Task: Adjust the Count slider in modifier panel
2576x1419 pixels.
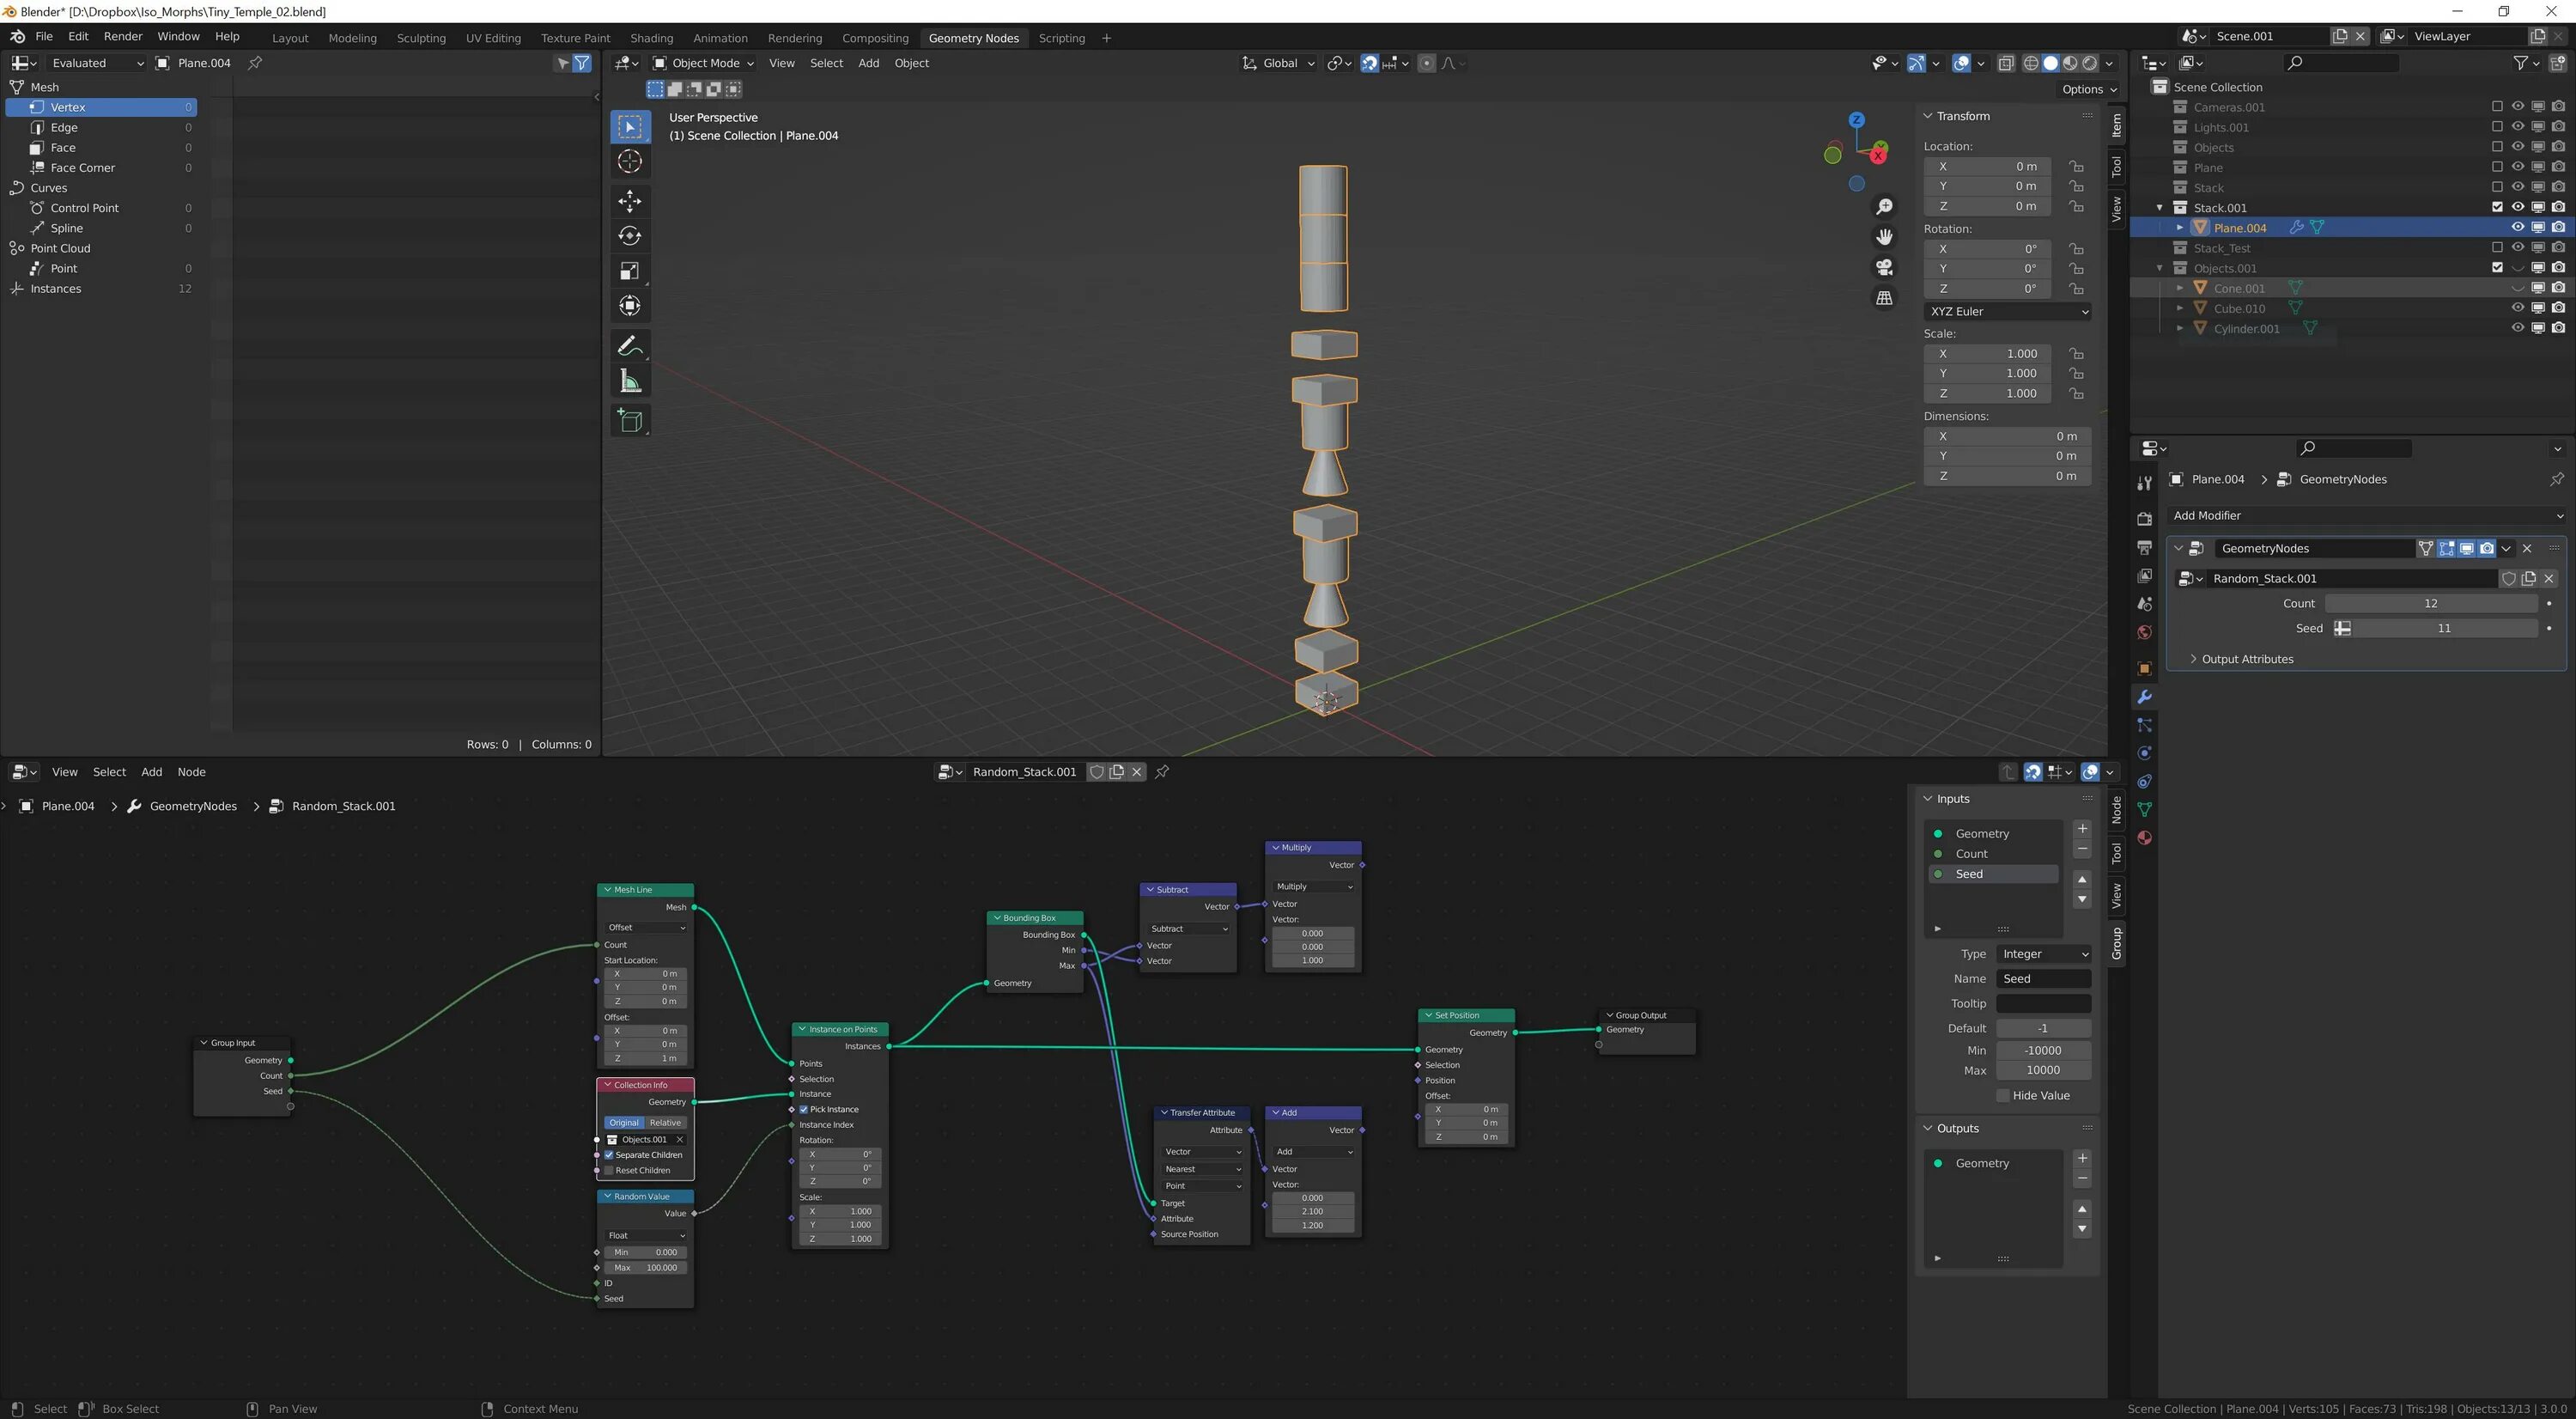Action: pyautogui.click(x=2430, y=603)
